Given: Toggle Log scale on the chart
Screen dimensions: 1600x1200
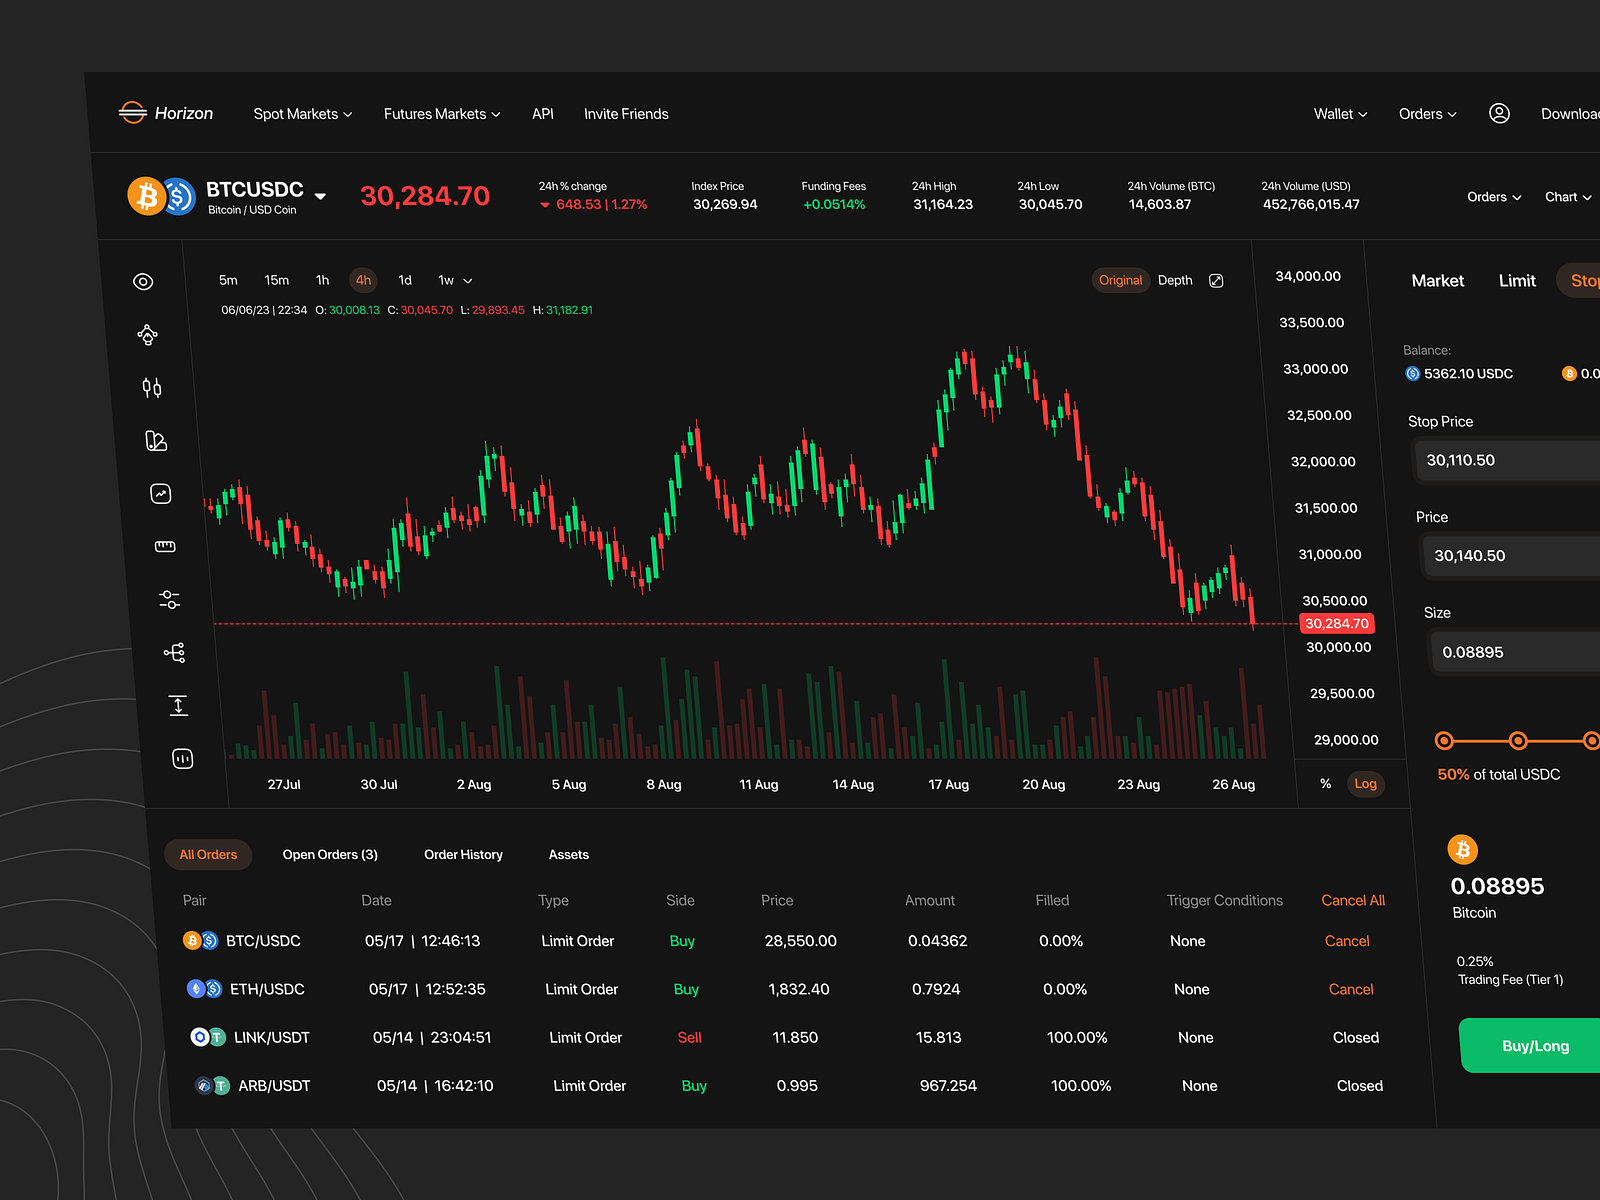Looking at the screenshot, I should 1365,784.
